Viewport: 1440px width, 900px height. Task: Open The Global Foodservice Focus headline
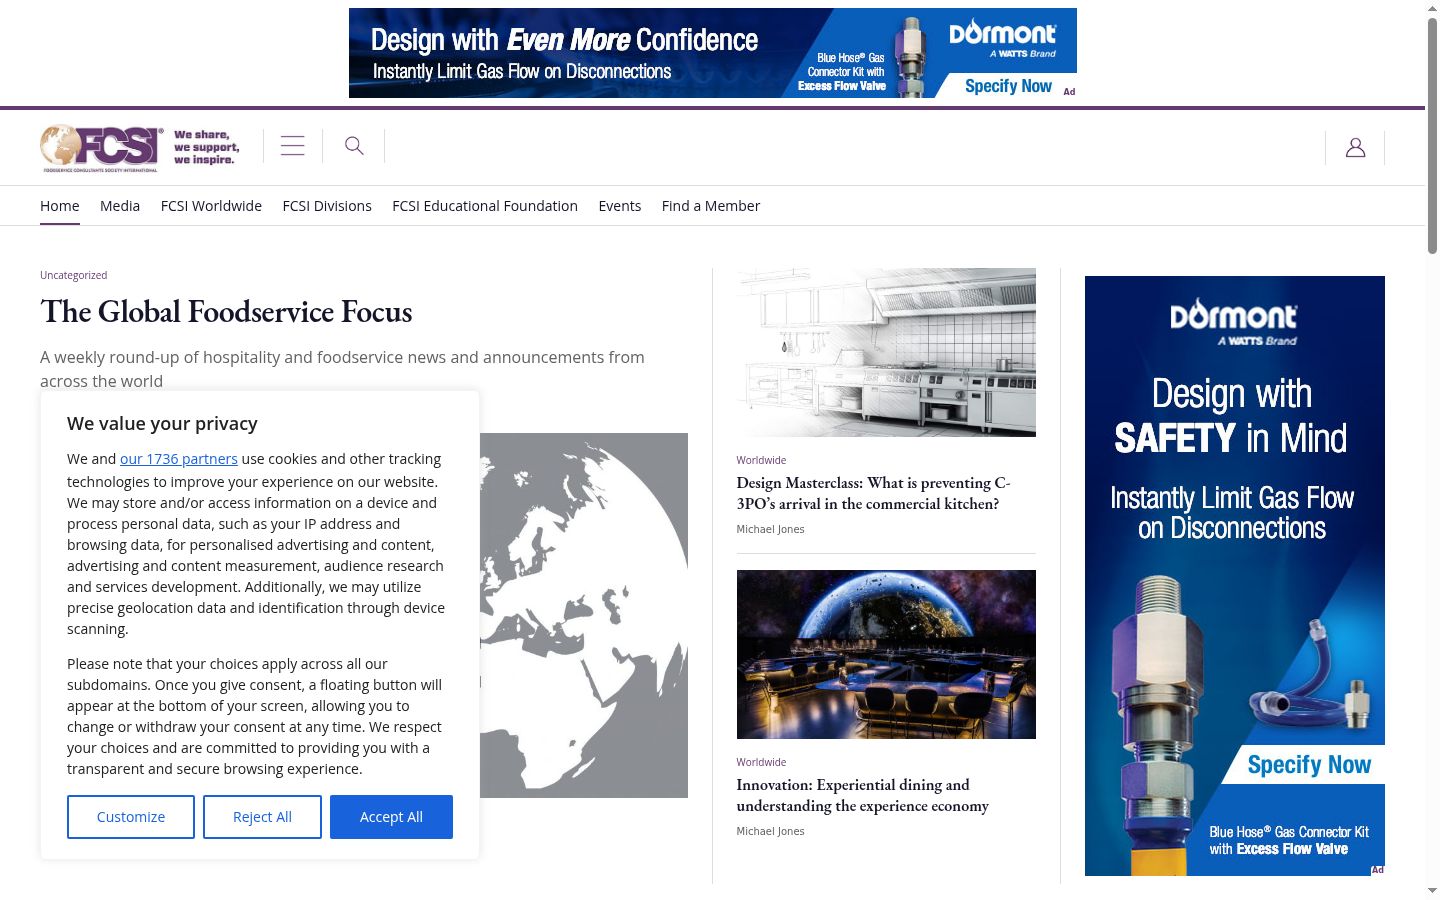(226, 312)
